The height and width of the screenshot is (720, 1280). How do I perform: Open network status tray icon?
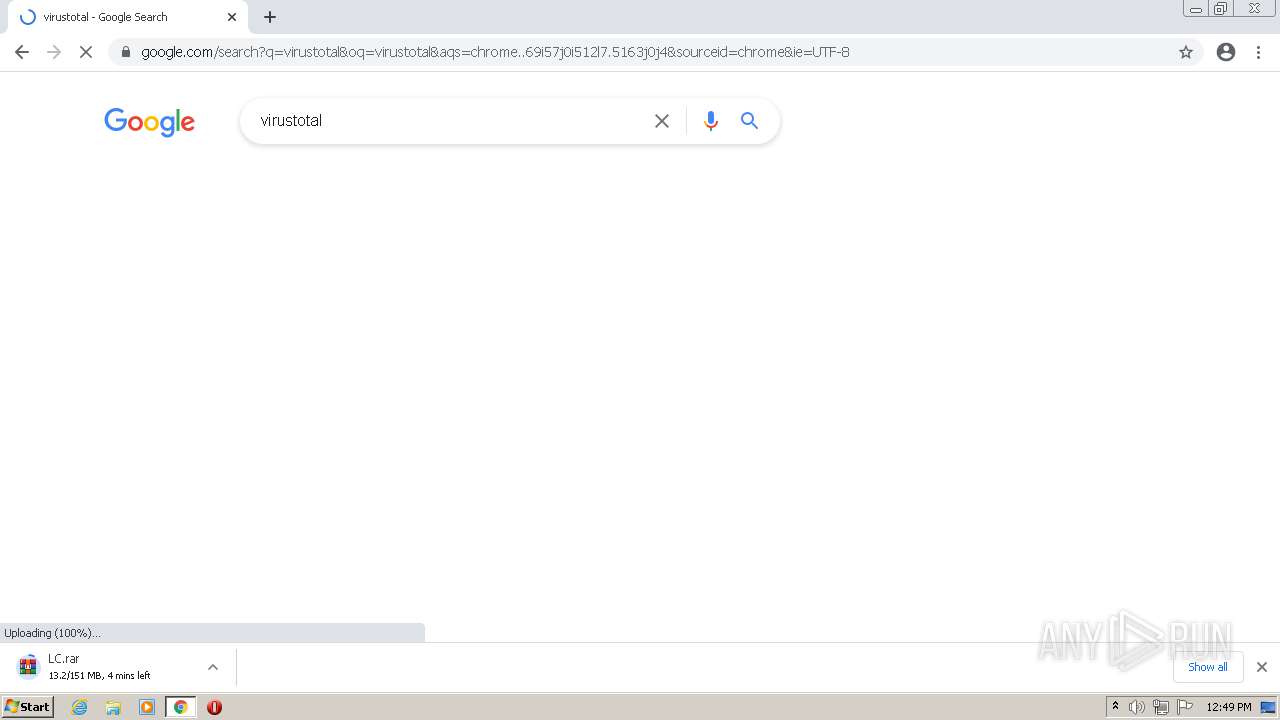coord(1161,707)
